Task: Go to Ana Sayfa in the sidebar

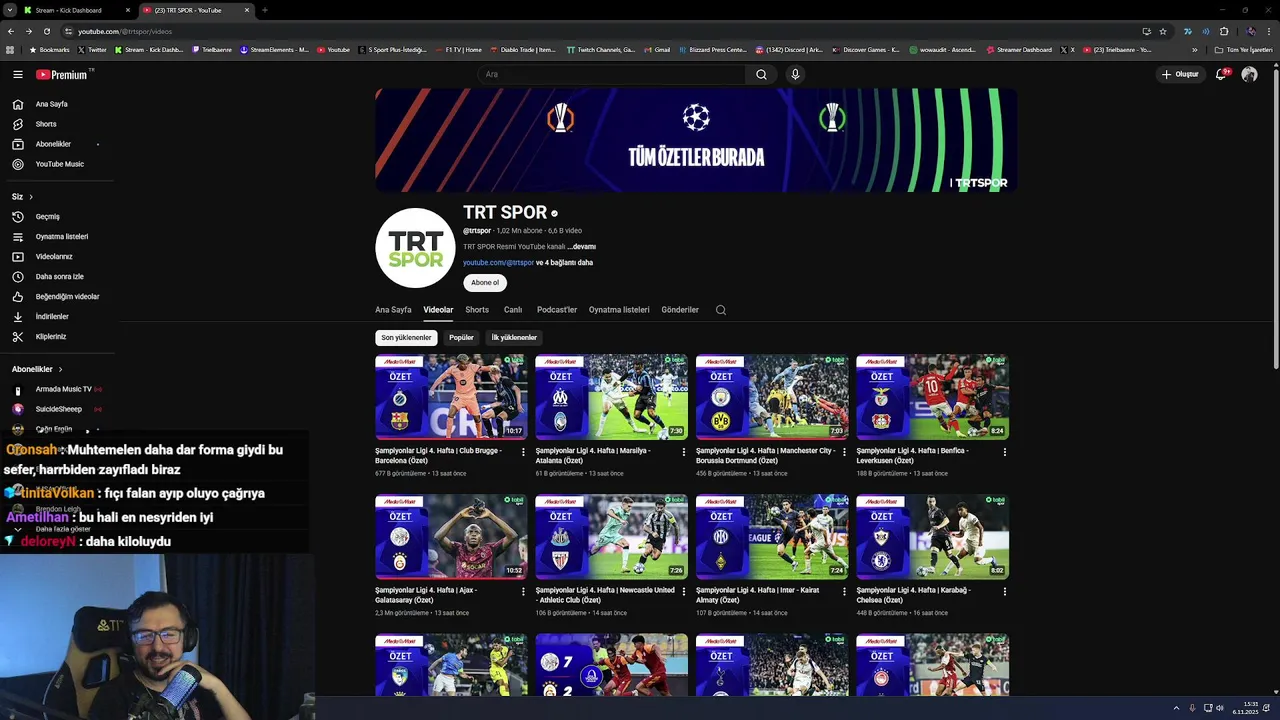Action: (52, 104)
